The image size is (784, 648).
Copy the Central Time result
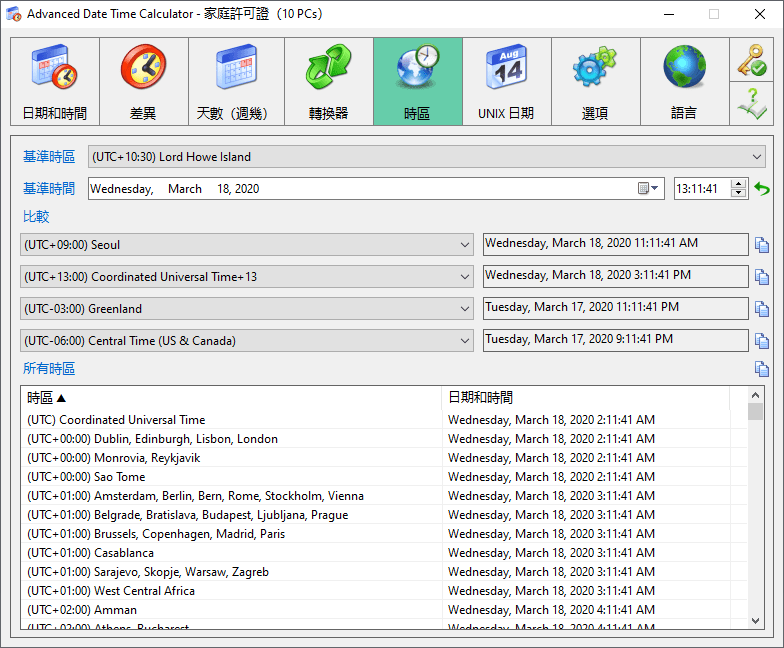tap(762, 341)
